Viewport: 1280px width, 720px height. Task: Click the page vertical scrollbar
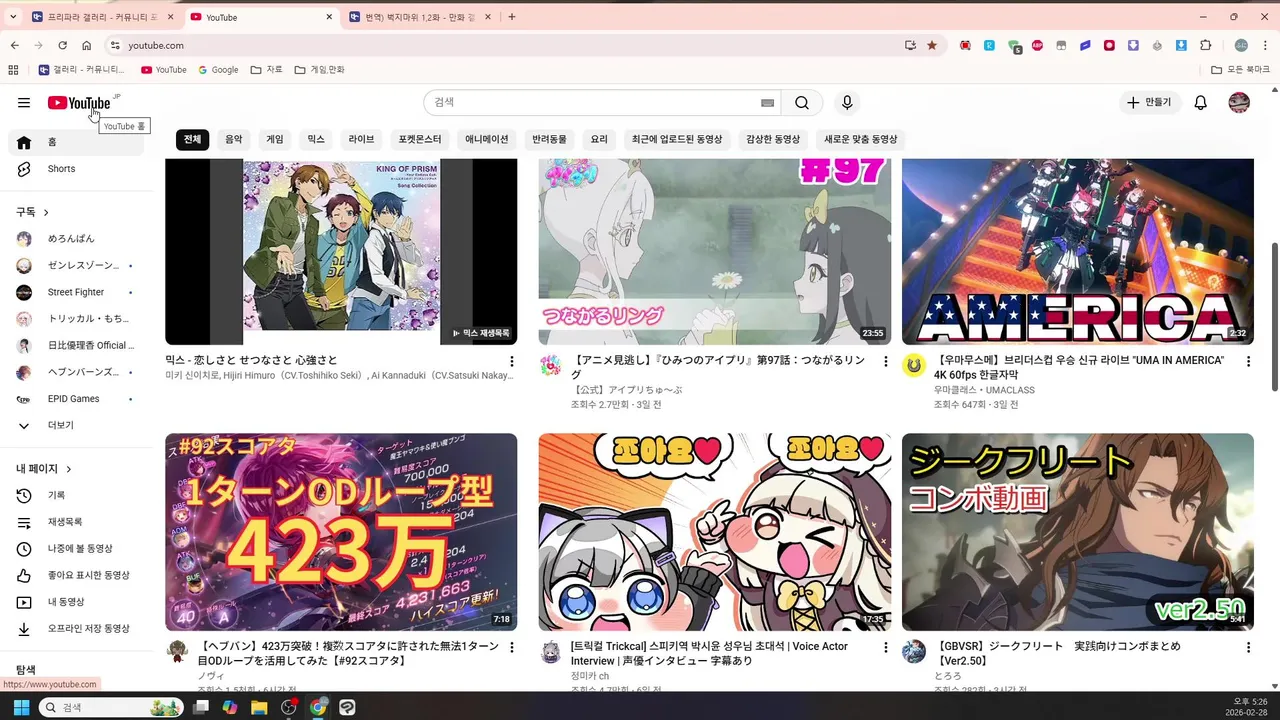click(1274, 318)
